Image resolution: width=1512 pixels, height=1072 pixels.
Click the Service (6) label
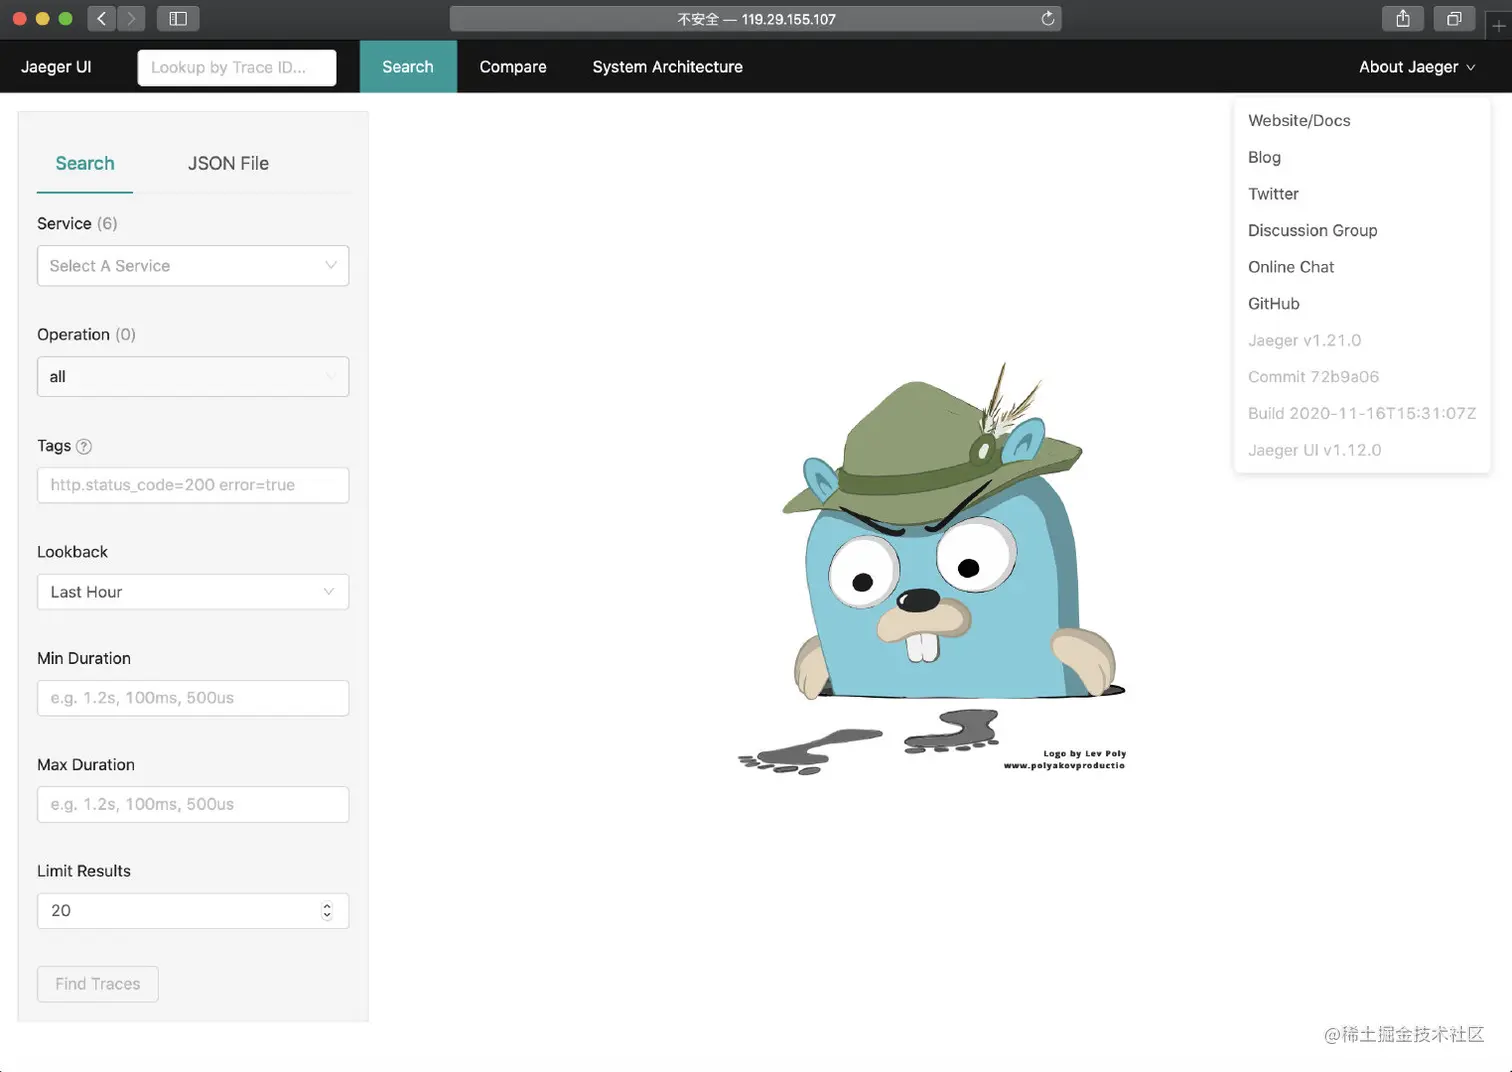(77, 223)
